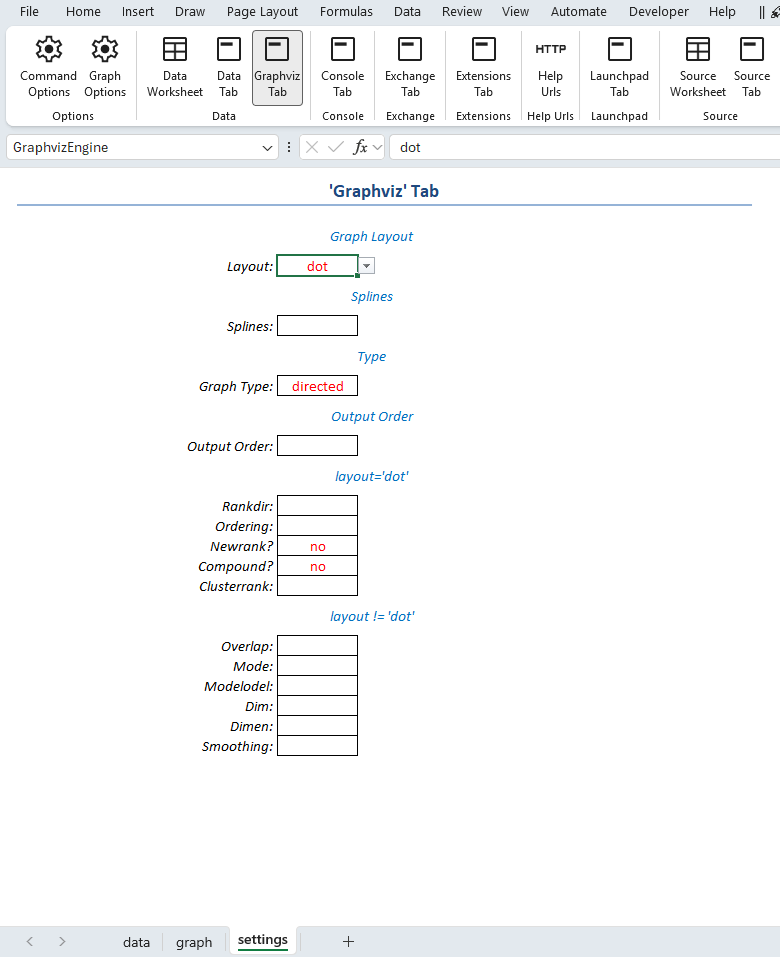Open the File menu
Screen dimensions: 780x957
tap(29, 12)
